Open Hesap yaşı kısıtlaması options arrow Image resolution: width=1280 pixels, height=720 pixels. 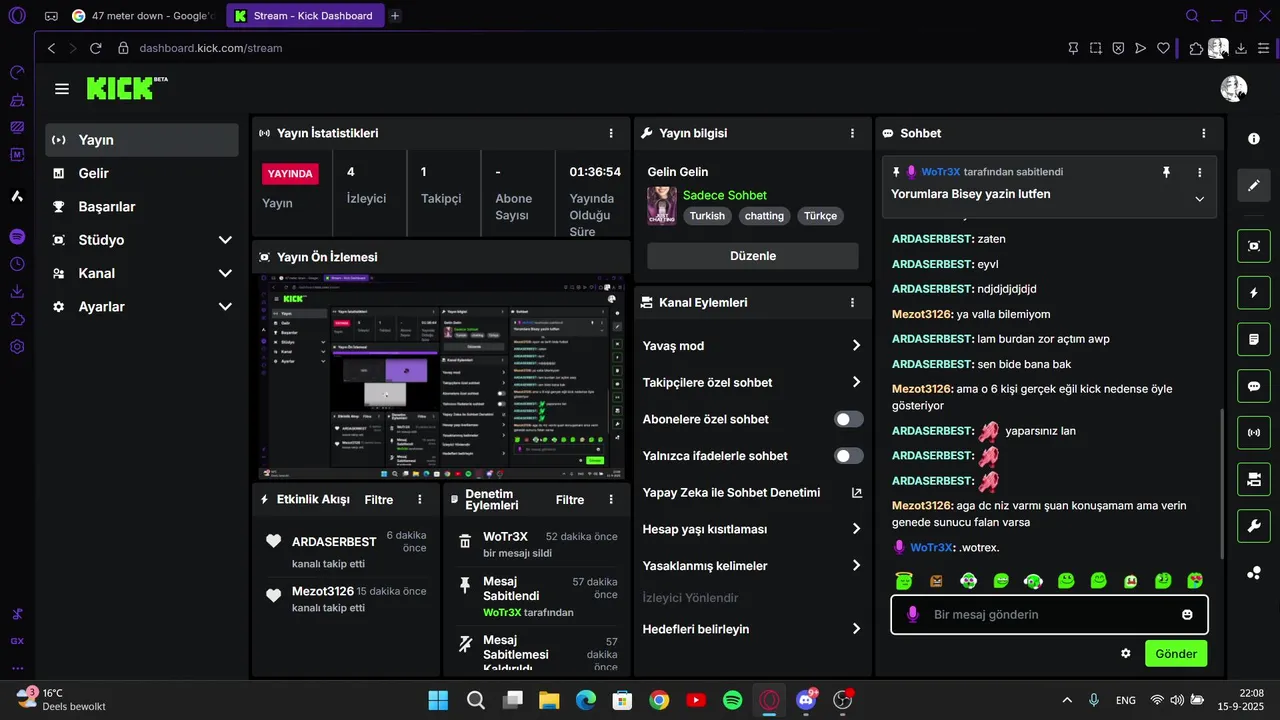click(856, 529)
